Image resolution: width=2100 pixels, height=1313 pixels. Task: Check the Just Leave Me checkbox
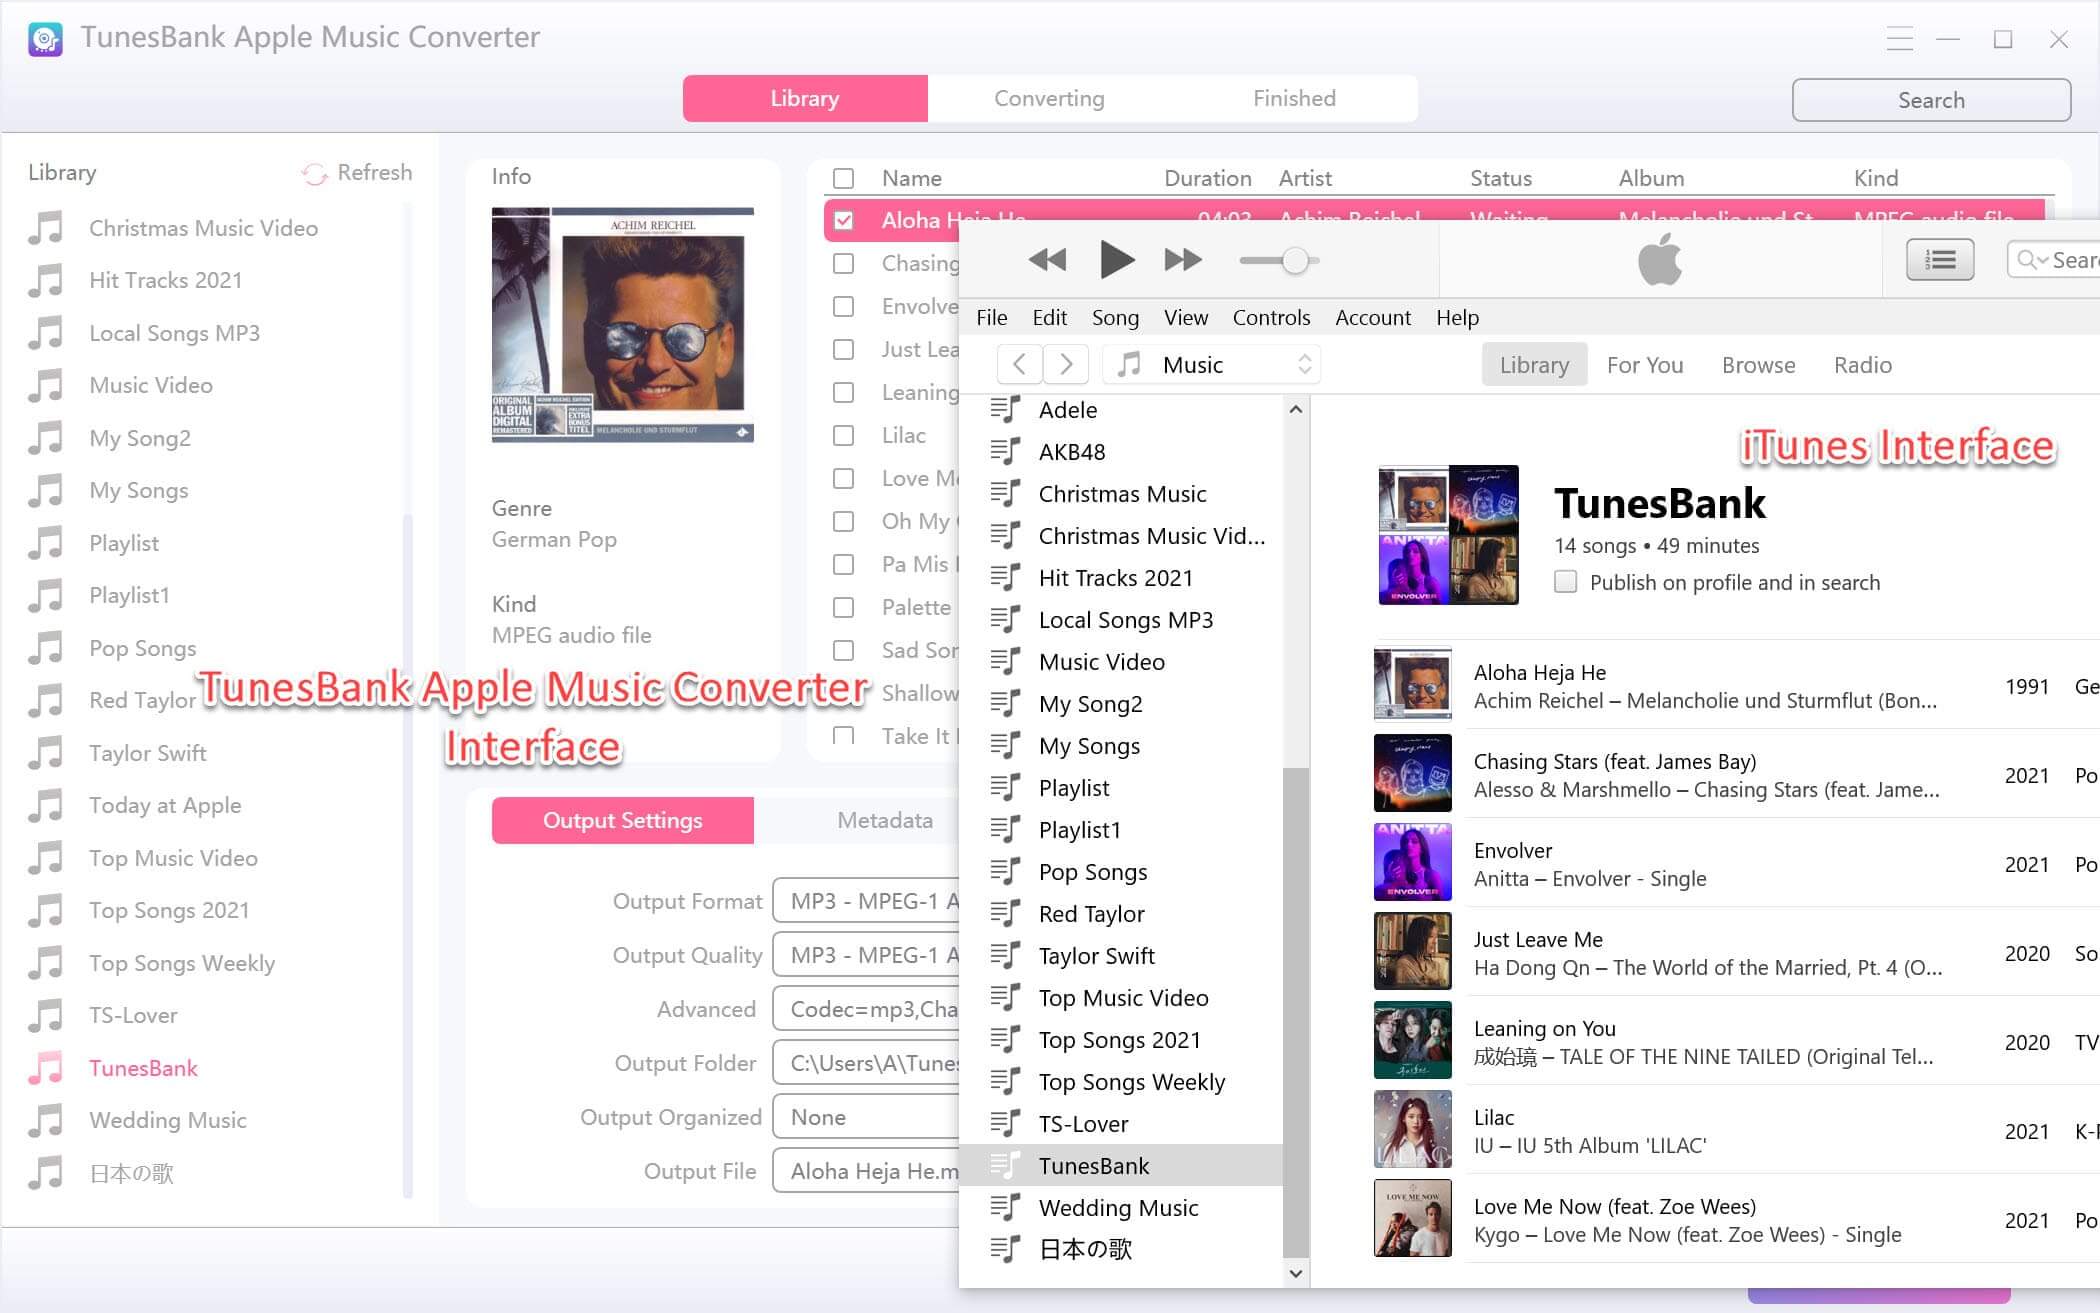[844, 349]
